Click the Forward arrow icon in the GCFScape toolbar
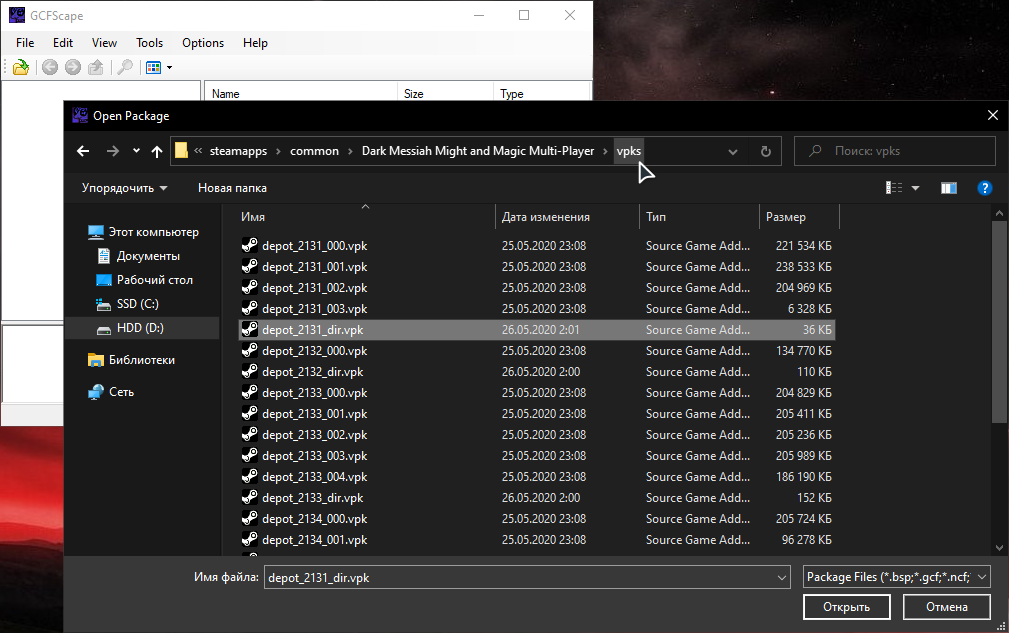Screen dimensions: 1009x633 [73, 67]
